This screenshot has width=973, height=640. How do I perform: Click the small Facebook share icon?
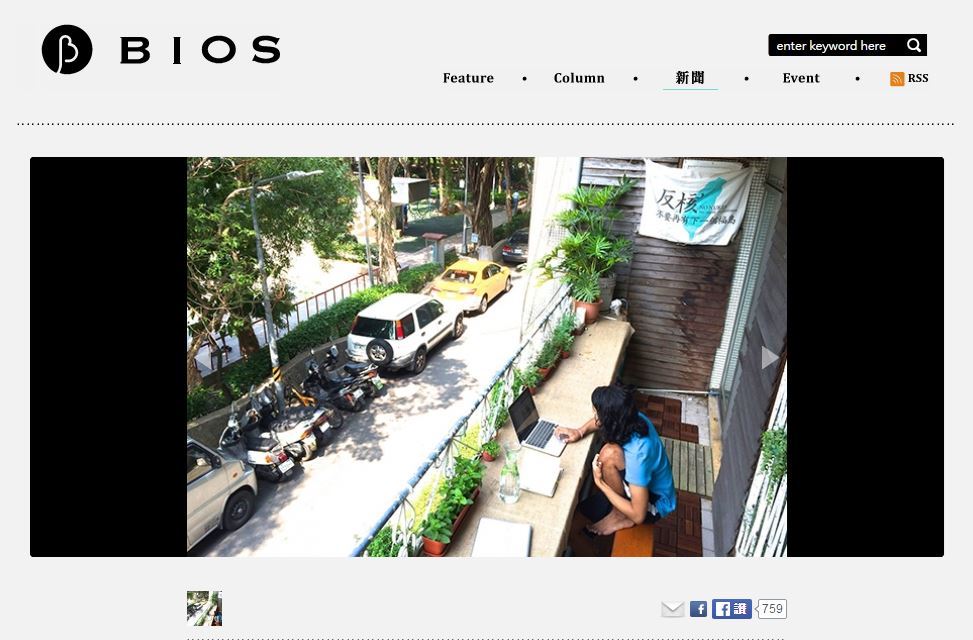[x=698, y=609]
